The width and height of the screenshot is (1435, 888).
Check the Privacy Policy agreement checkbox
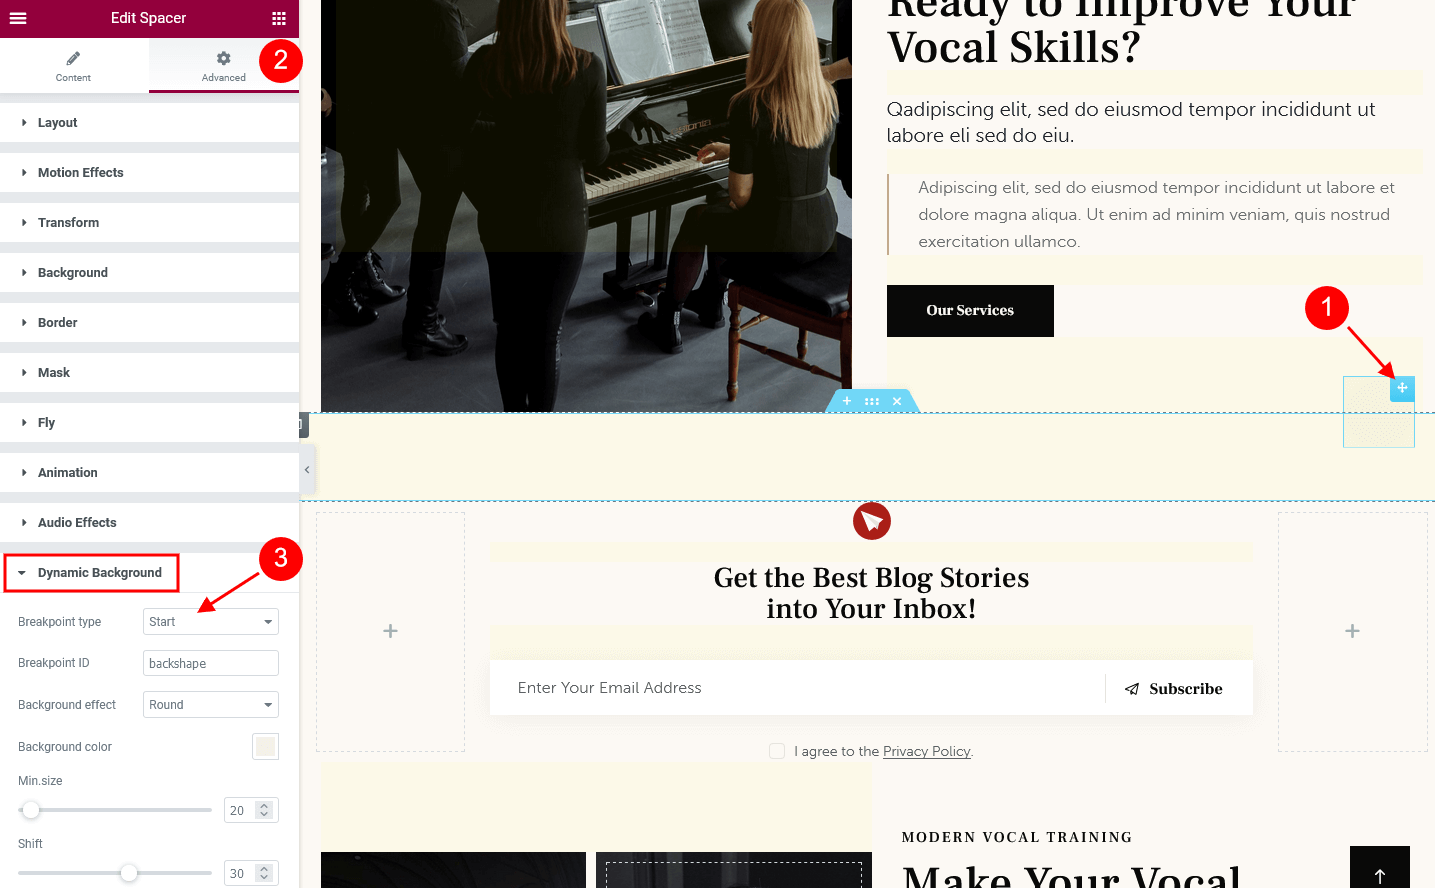coord(777,751)
